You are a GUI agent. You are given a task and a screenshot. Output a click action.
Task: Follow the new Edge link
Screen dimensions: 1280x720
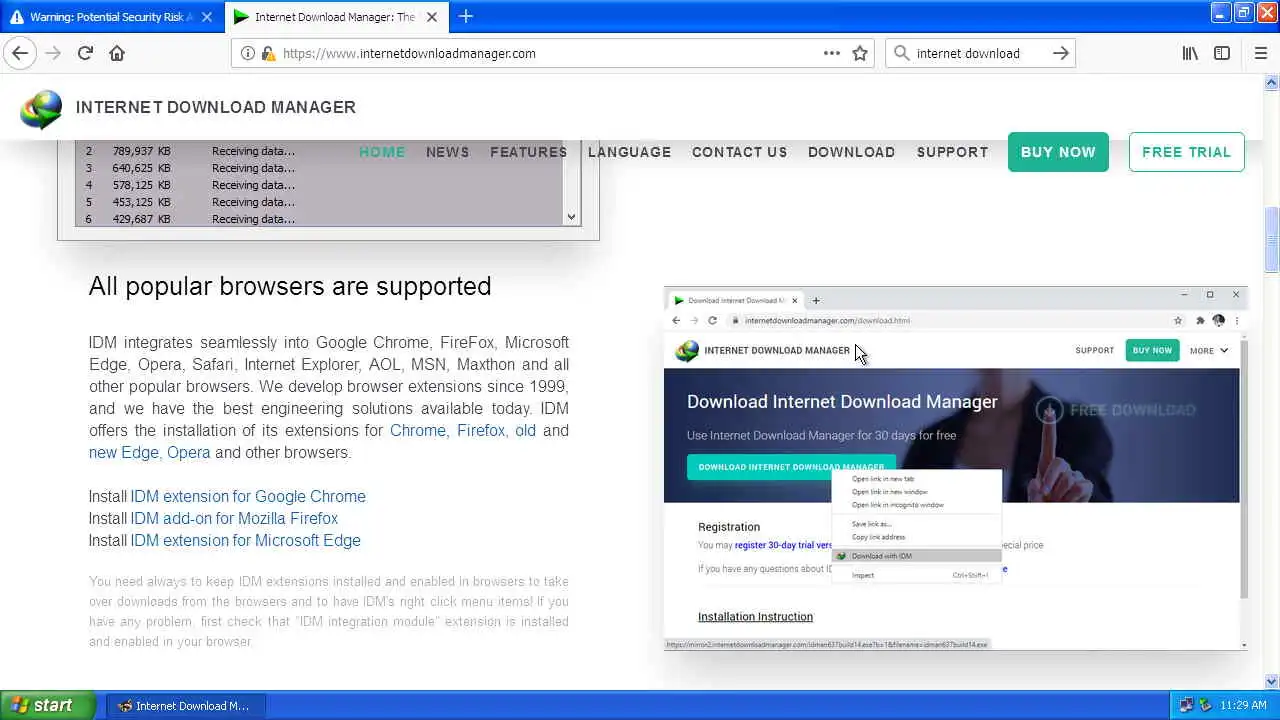tap(123, 452)
